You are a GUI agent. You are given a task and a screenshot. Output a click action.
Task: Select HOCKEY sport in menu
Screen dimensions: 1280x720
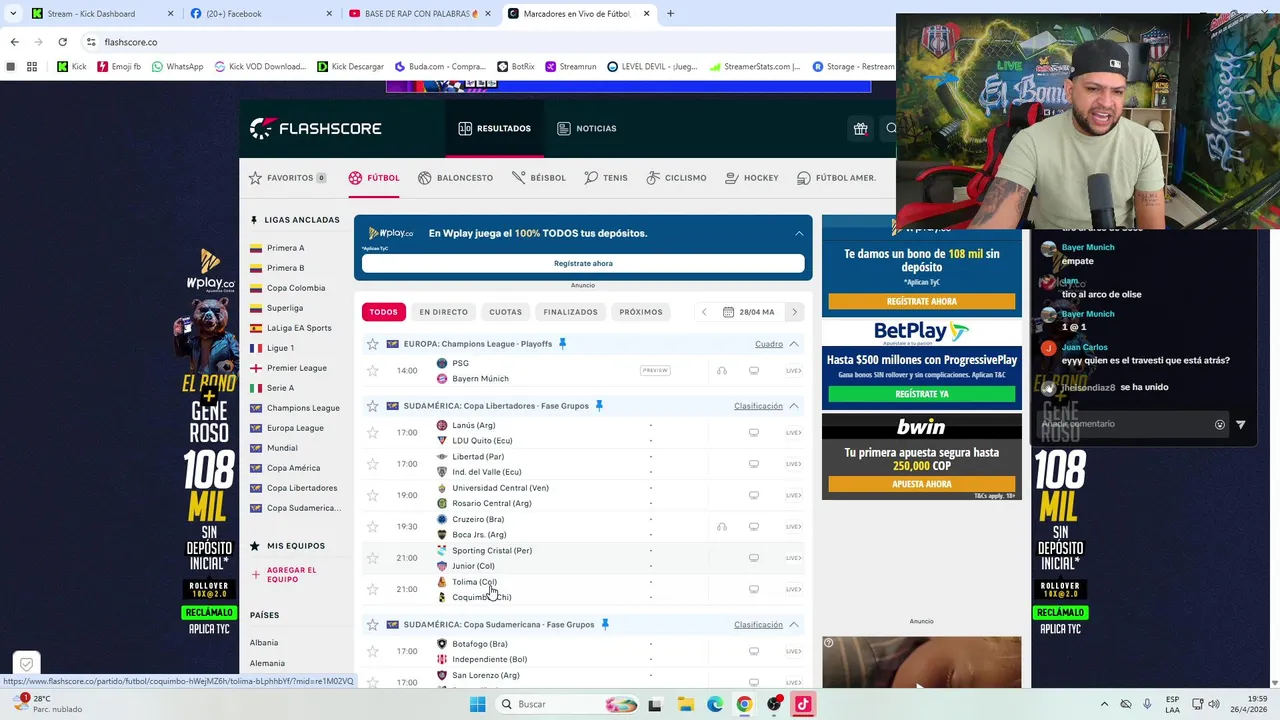752,178
